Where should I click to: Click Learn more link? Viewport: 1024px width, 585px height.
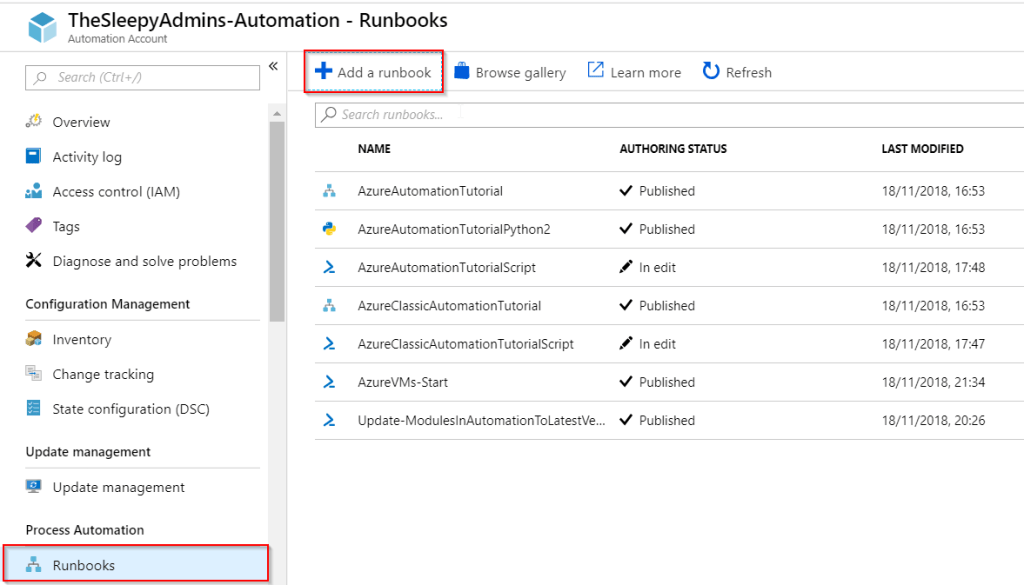pyautogui.click(x=635, y=72)
